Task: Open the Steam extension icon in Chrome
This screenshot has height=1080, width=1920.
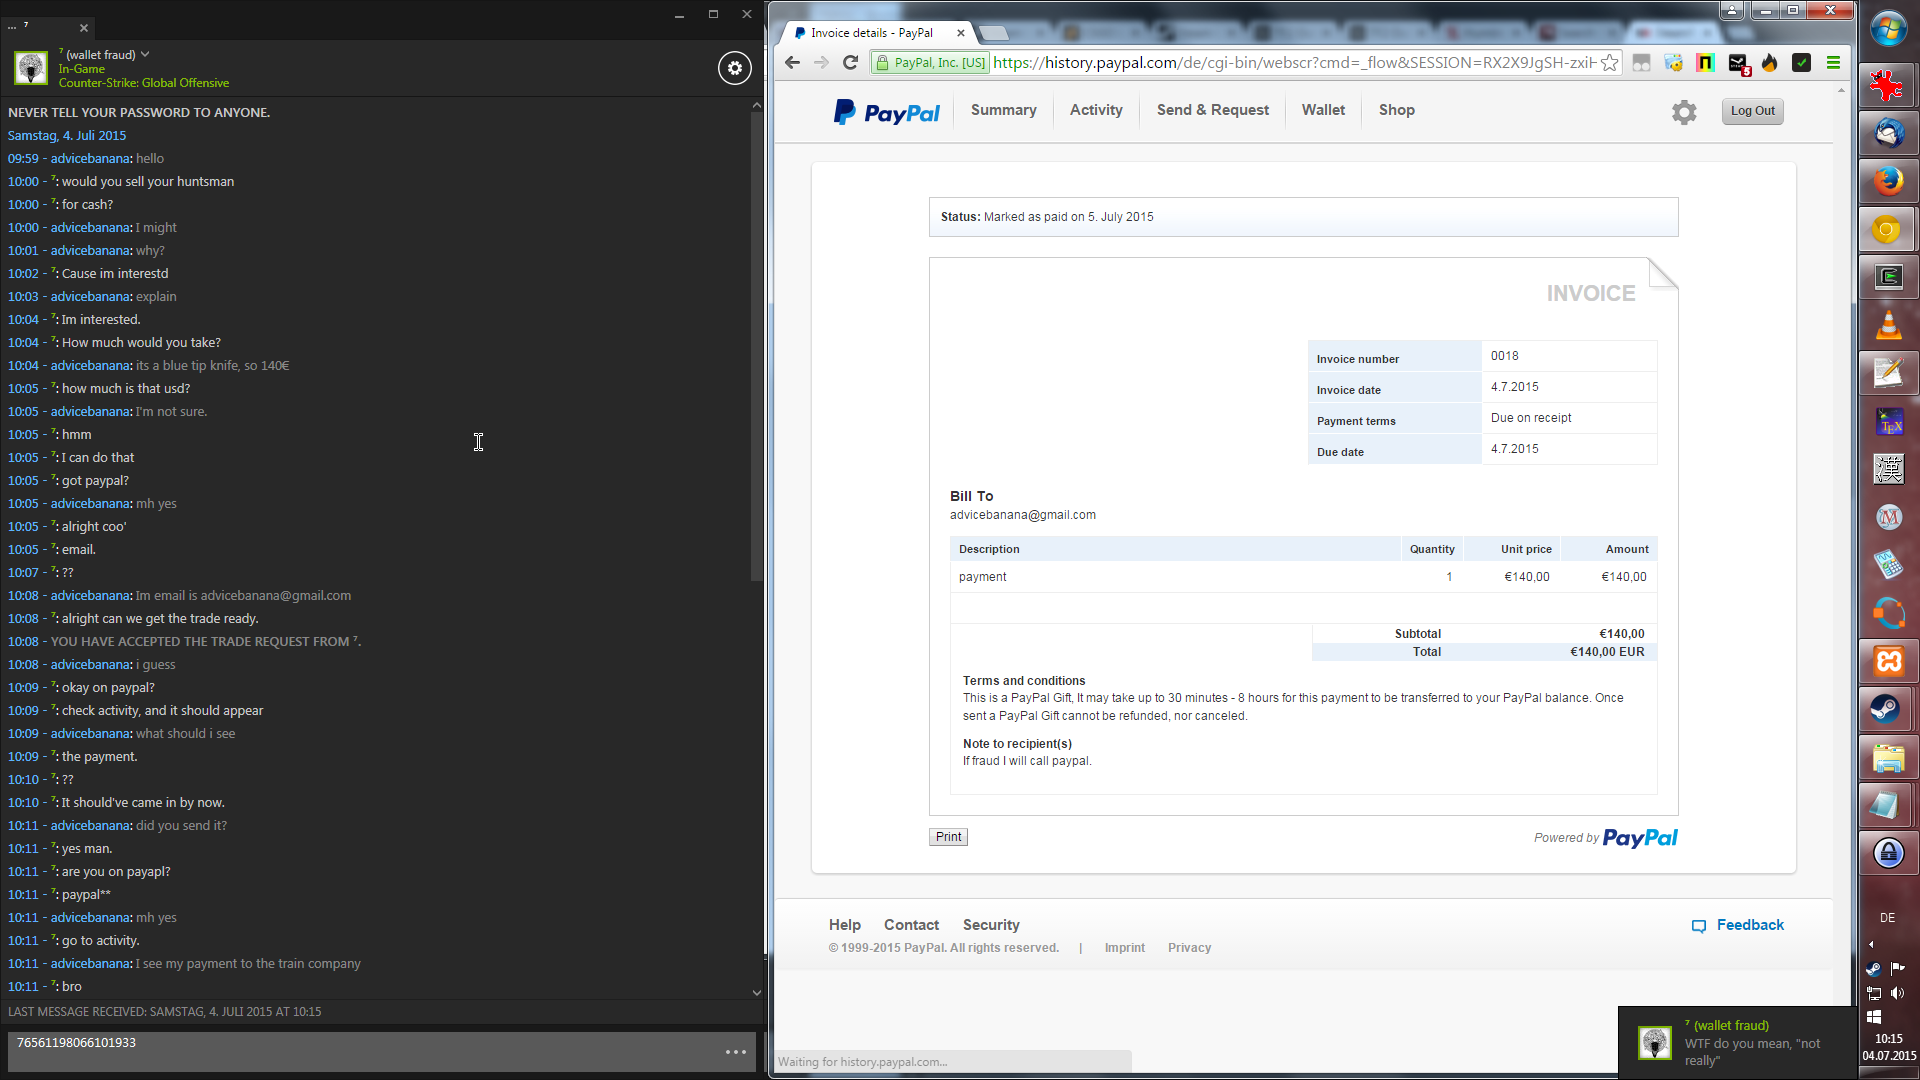Action: pyautogui.click(x=1738, y=63)
